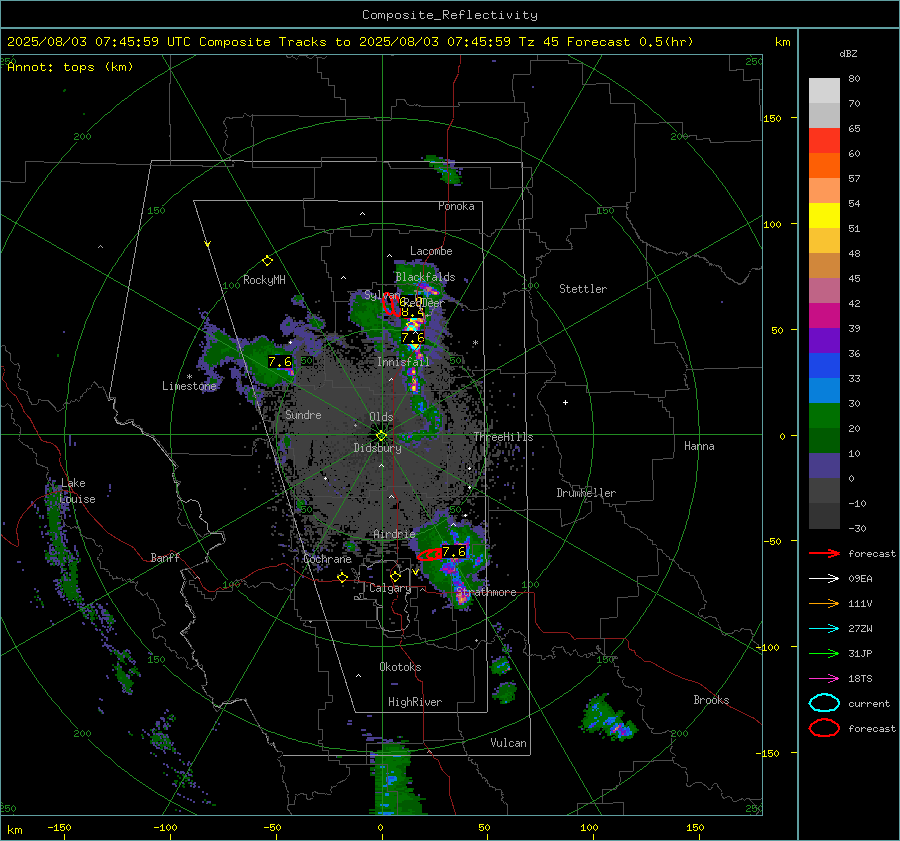900x841 pixels.
Task: Select the bright green 30-20 dBZ swatch
Action: [x=824, y=416]
